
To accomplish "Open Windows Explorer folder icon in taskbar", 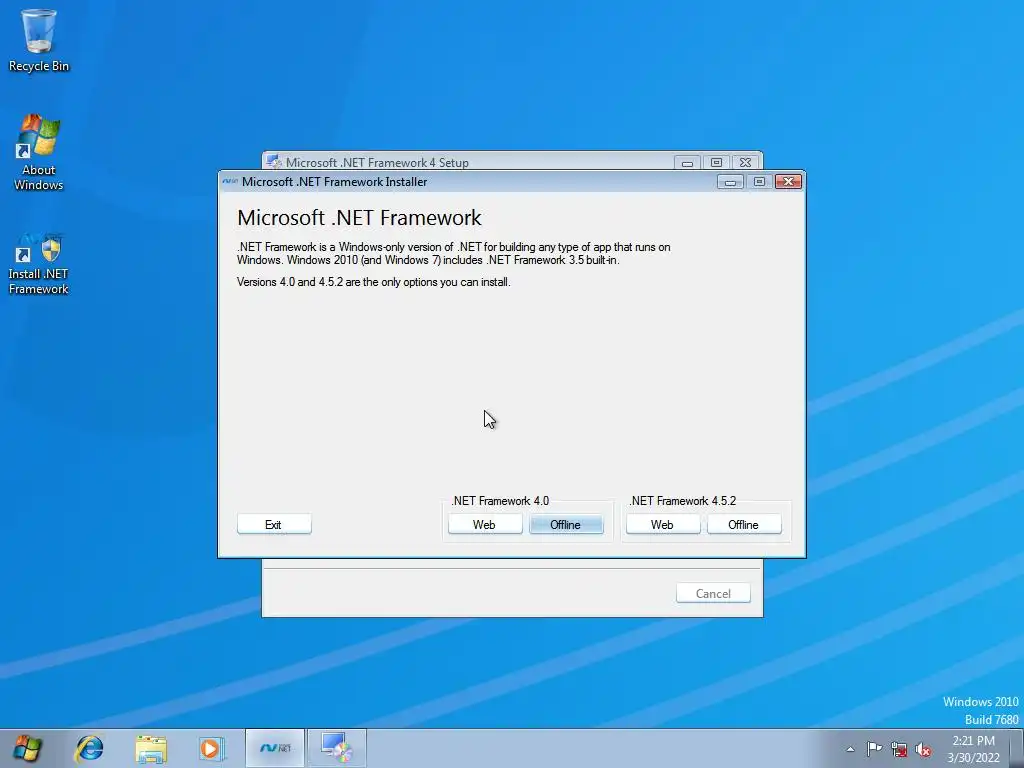I will [151, 748].
